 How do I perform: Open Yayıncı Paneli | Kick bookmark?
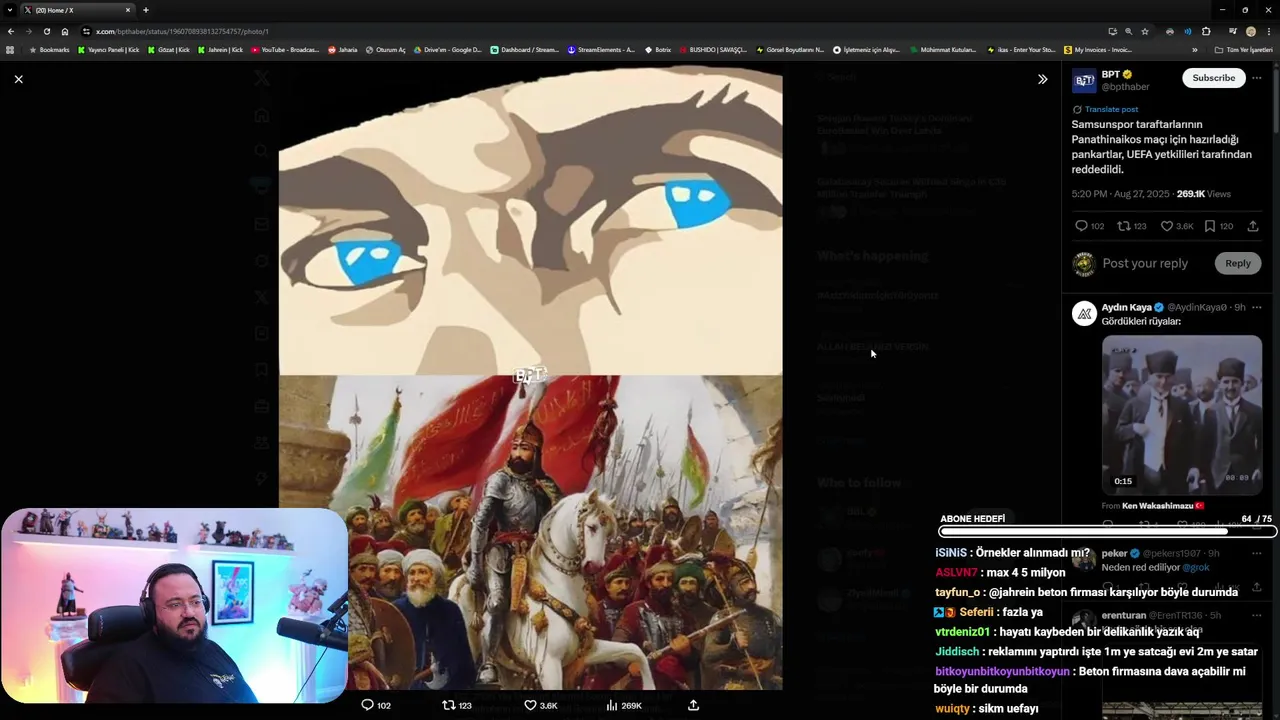108,49
